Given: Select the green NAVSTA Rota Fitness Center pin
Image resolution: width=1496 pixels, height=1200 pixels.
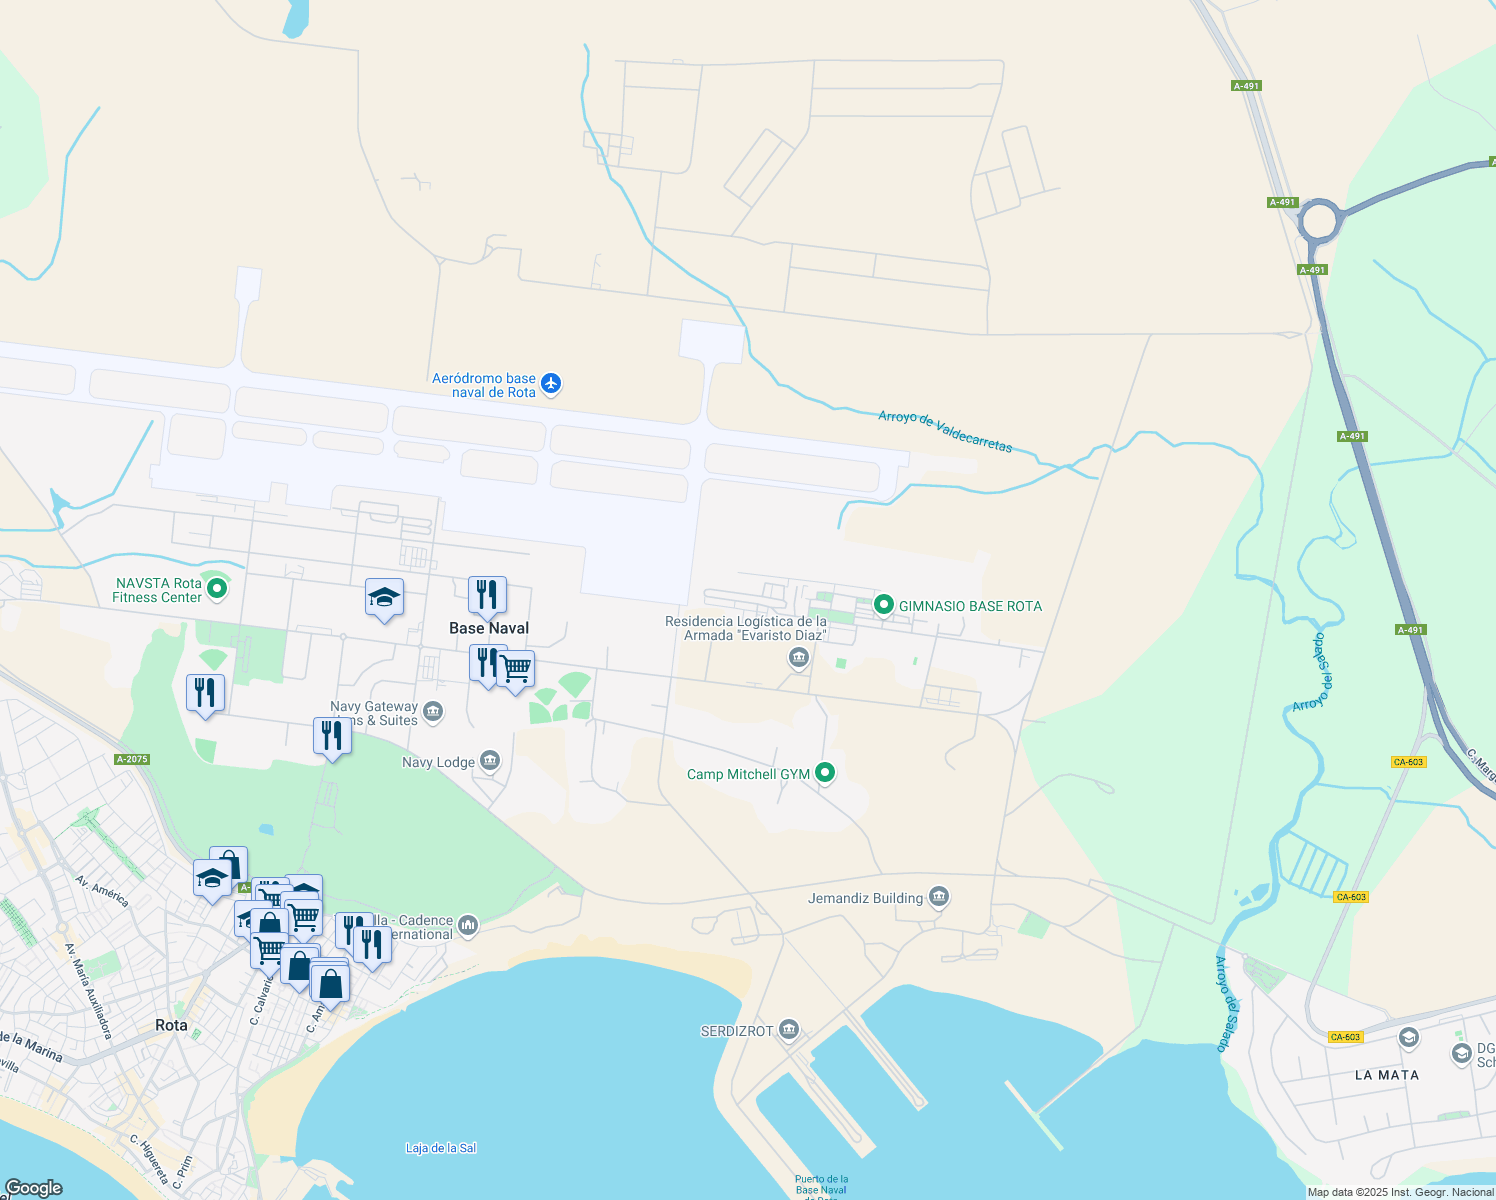Looking at the screenshot, I should pos(217,590).
